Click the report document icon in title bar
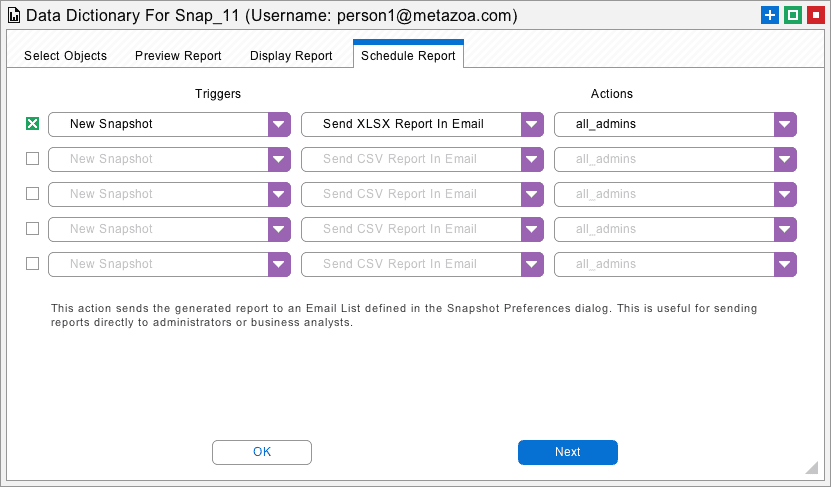This screenshot has height=487, width=831. [14, 15]
